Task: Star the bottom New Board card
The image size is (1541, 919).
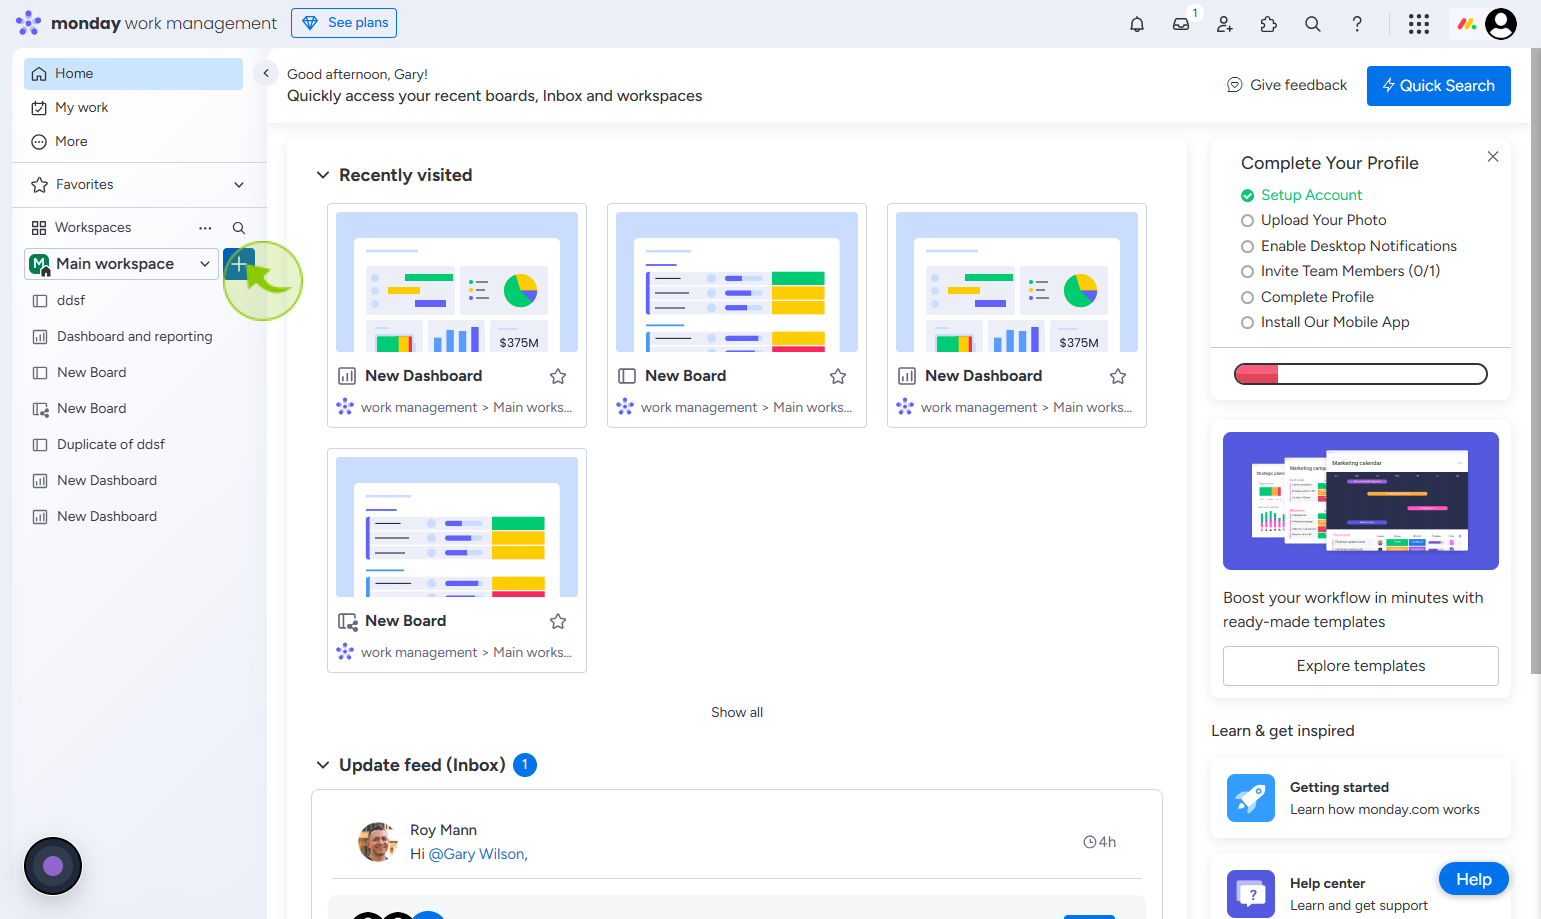Action: coord(558,621)
